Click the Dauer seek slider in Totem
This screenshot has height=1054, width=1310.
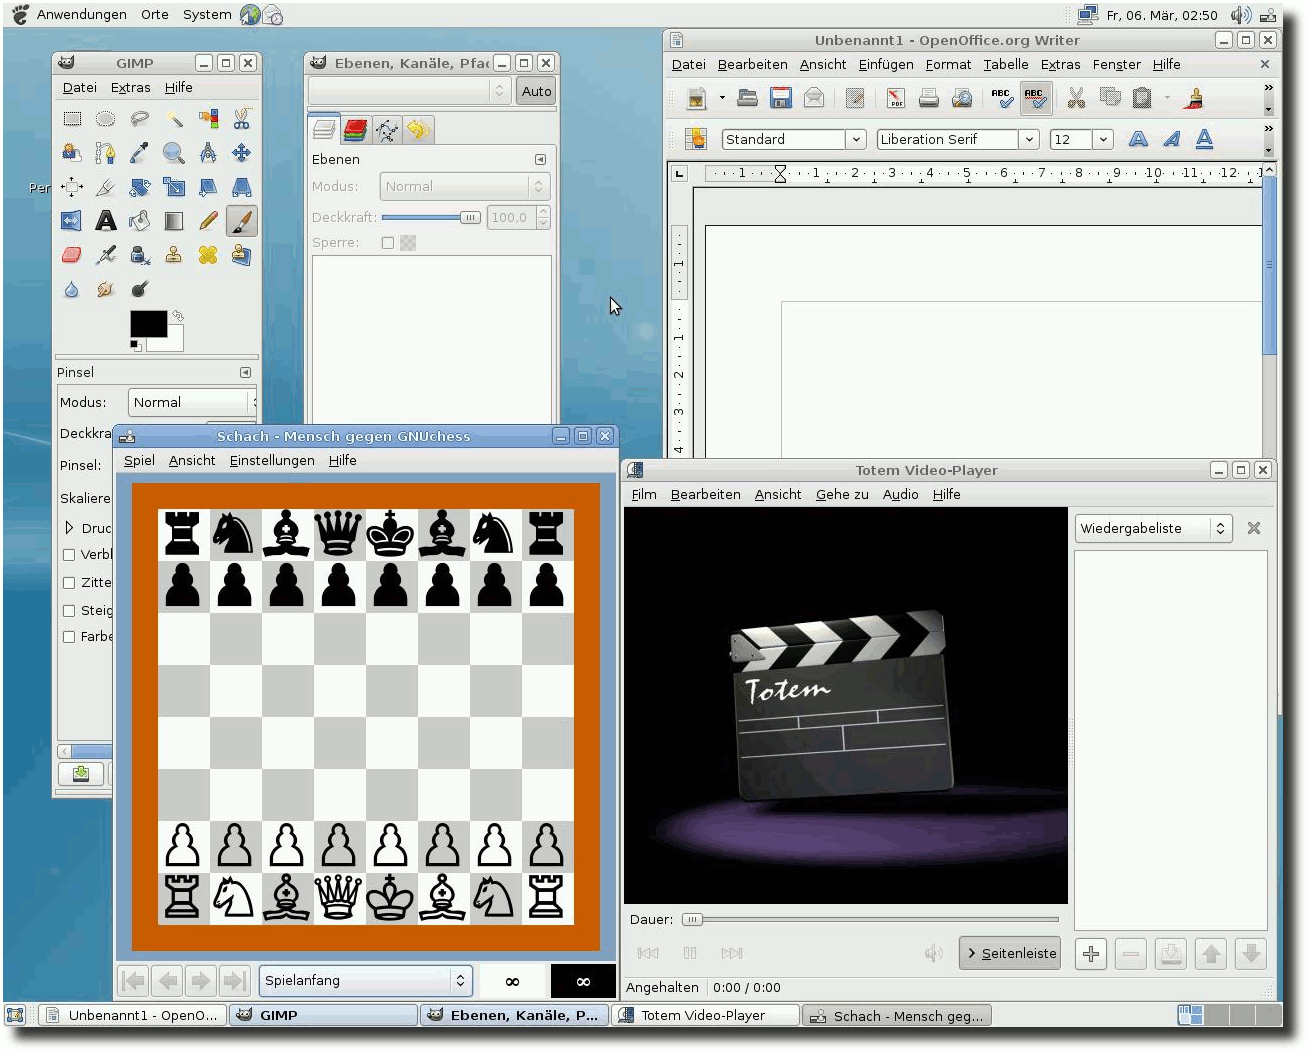(869, 919)
